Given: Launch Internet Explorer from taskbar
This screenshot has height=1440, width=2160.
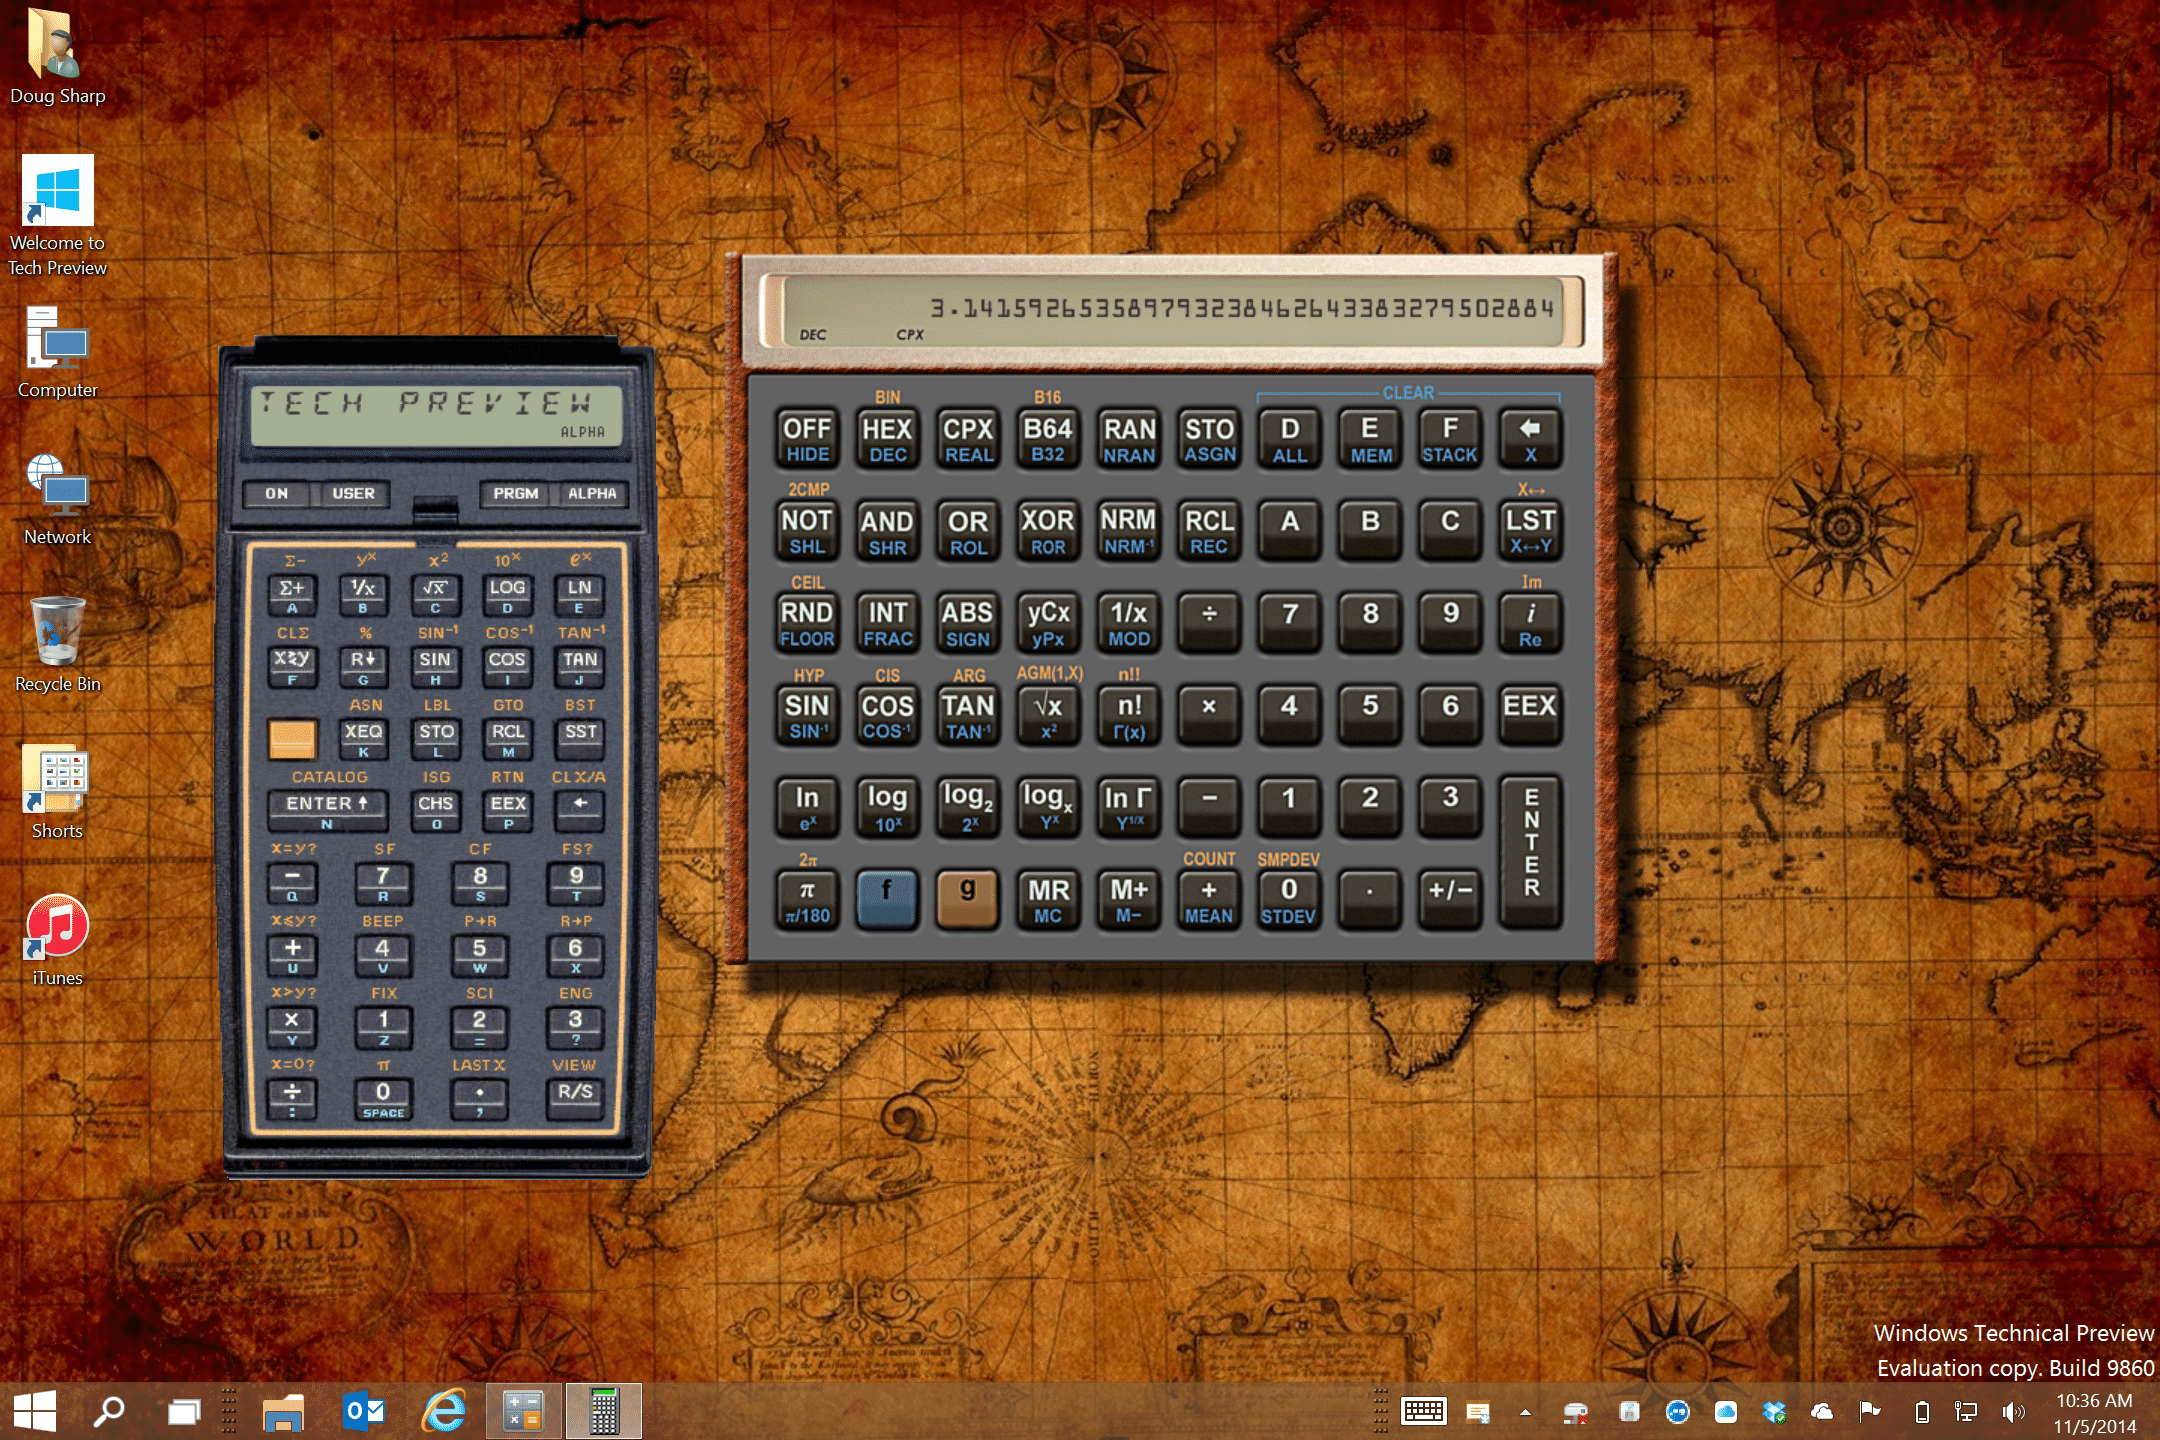Looking at the screenshot, I should 444,1411.
